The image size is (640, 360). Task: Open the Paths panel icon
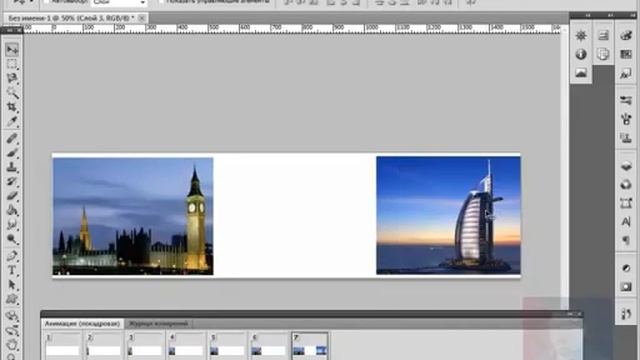click(x=626, y=203)
